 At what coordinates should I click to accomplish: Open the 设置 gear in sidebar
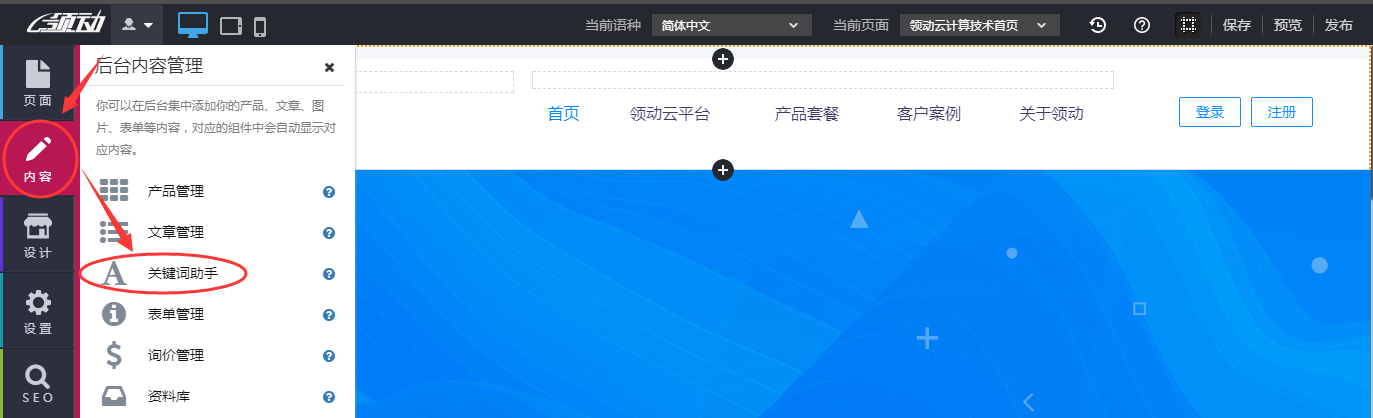tap(38, 311)
